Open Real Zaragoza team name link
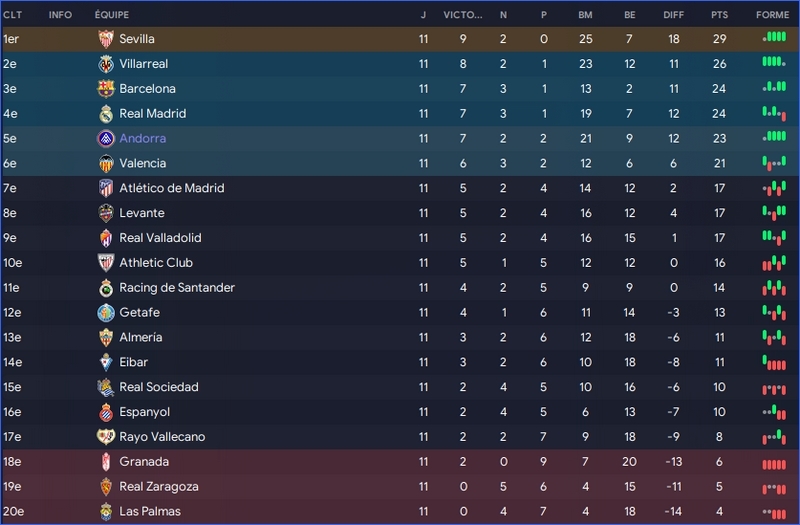800x525 pixels. (x=159, y=487)
